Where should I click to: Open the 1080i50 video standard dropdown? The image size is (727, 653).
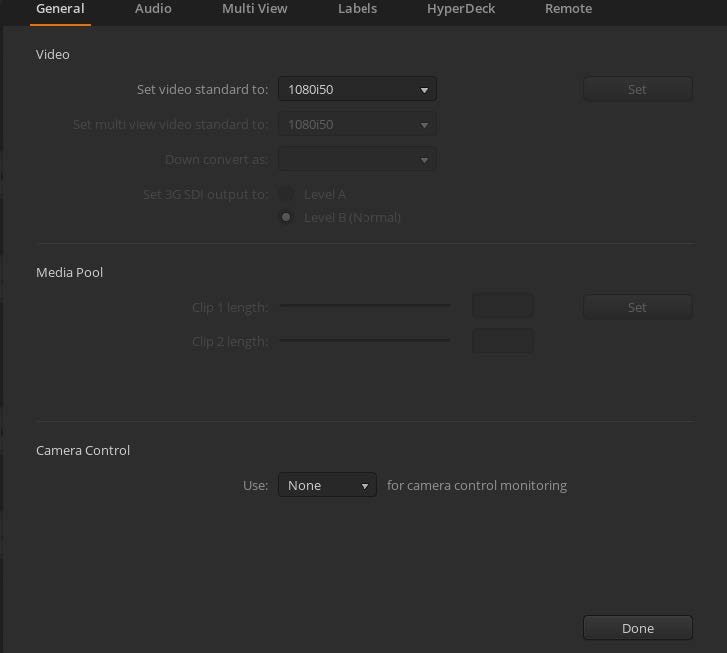pyautogui.click(x=357, y=90)
